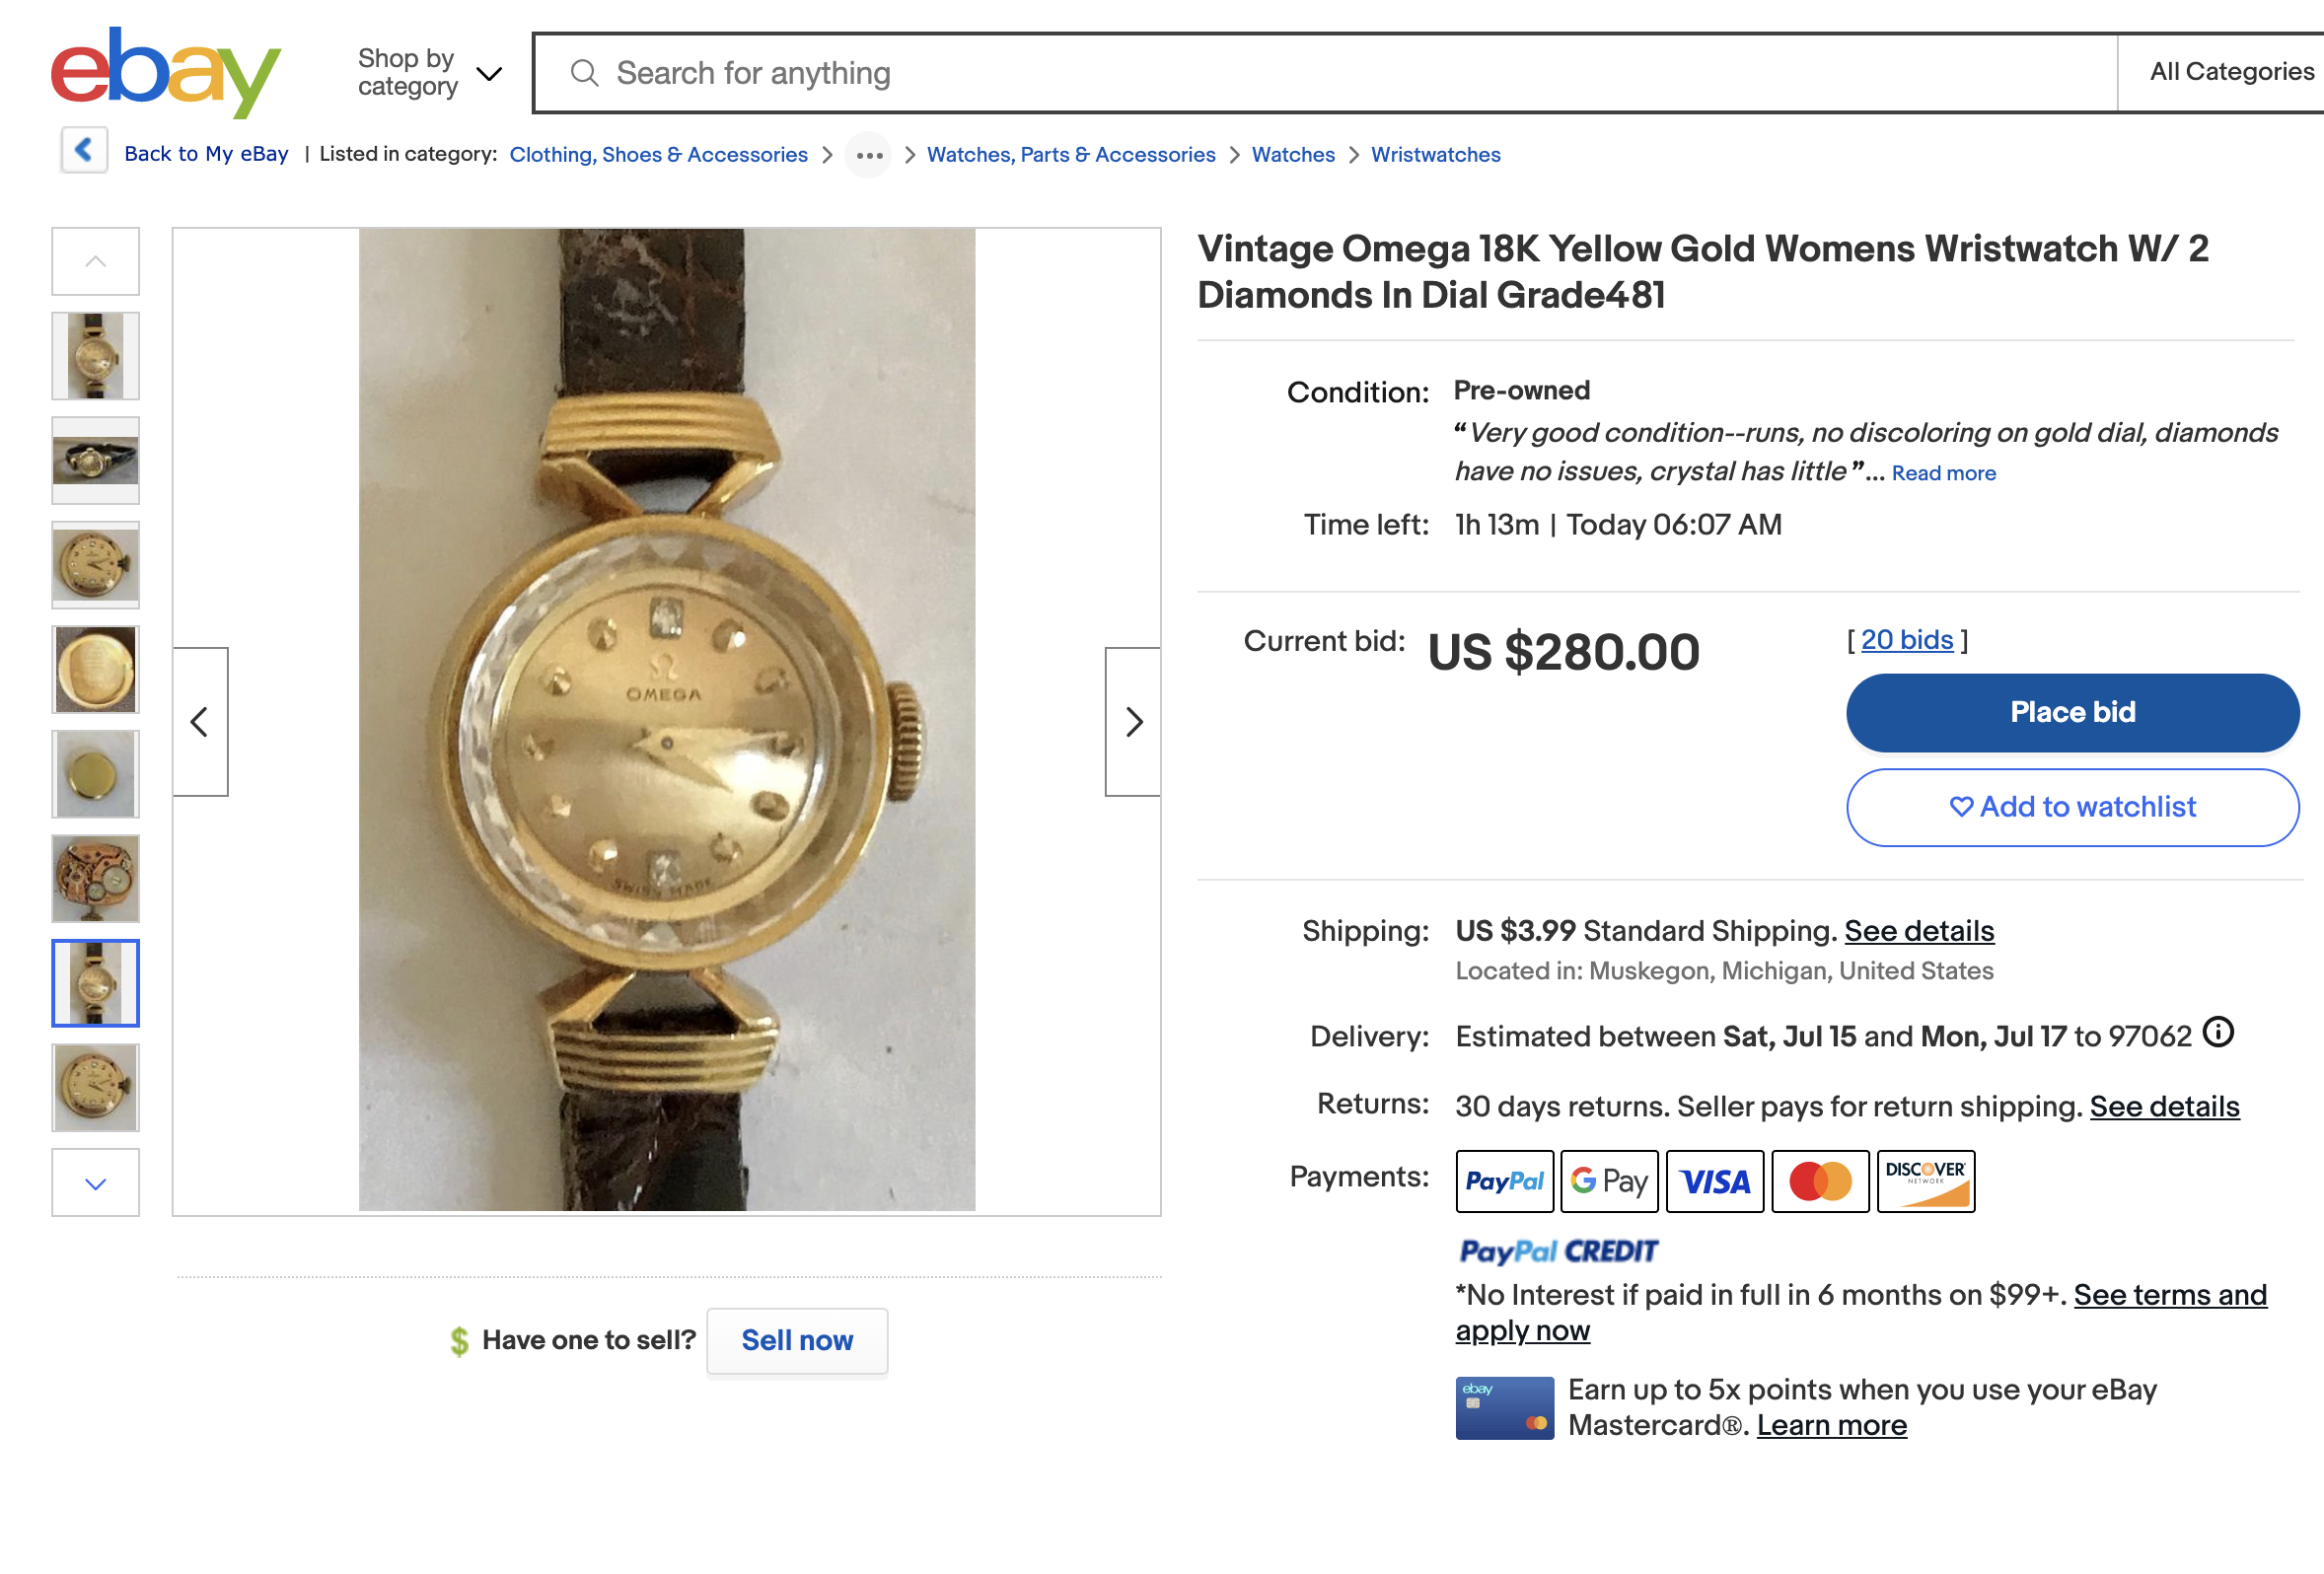Screen dimensions: 2324x1574
Task: Click the Google Pay payment icon
Action: pyautogui.click(x=1609, y=1181)
